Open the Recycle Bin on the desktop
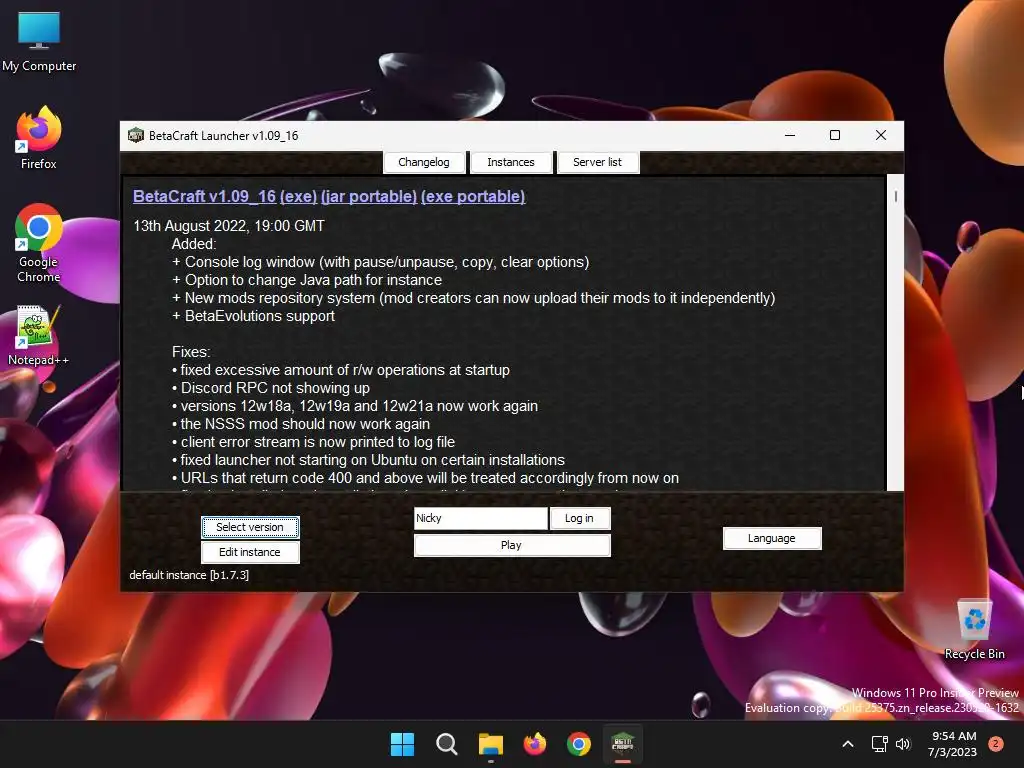The image size is (1024, 768). click(974, 630)
